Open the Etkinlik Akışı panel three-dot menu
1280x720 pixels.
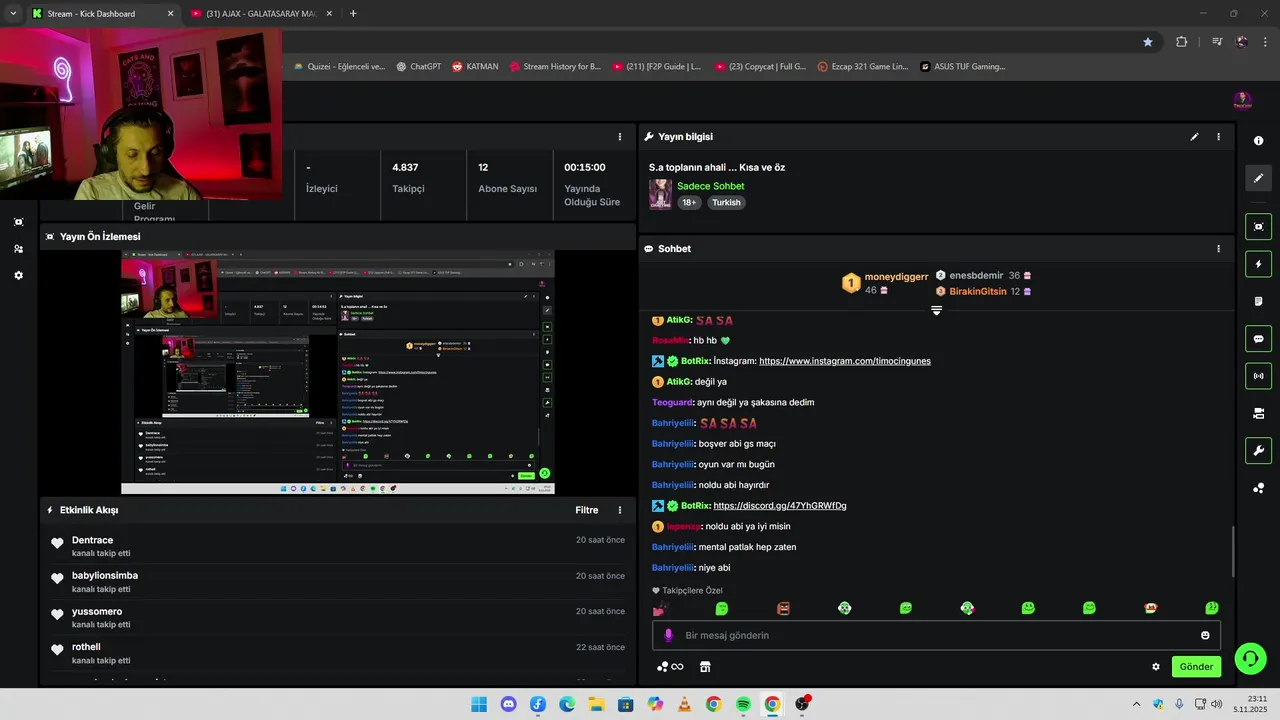pos(620,510)
